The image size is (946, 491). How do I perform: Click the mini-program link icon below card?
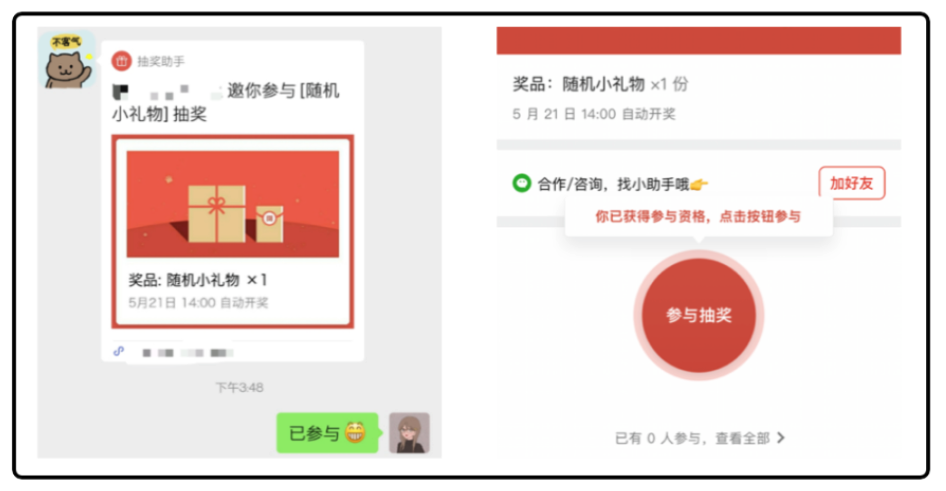[119, 351]
